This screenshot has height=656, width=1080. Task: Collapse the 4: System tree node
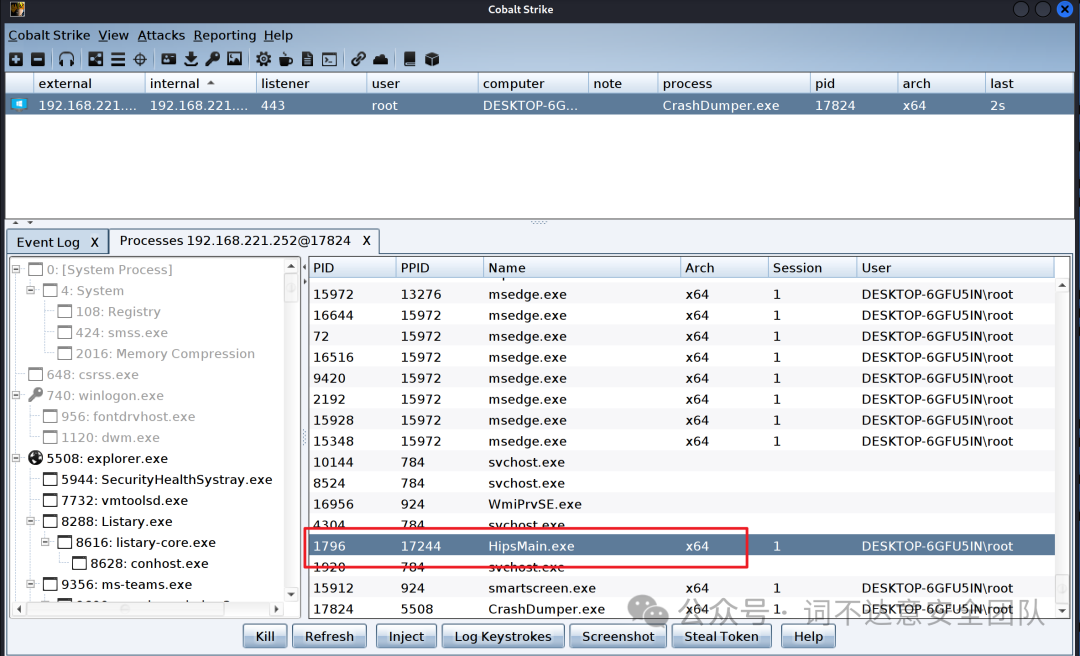(30, 290)
